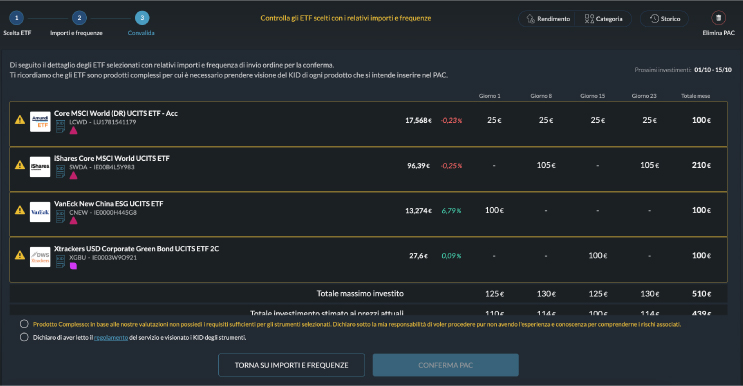The width and height of the screenshot is (743, 386).
Task: Go to step 2 Importi e frequenze
Action: pos(79,18)
